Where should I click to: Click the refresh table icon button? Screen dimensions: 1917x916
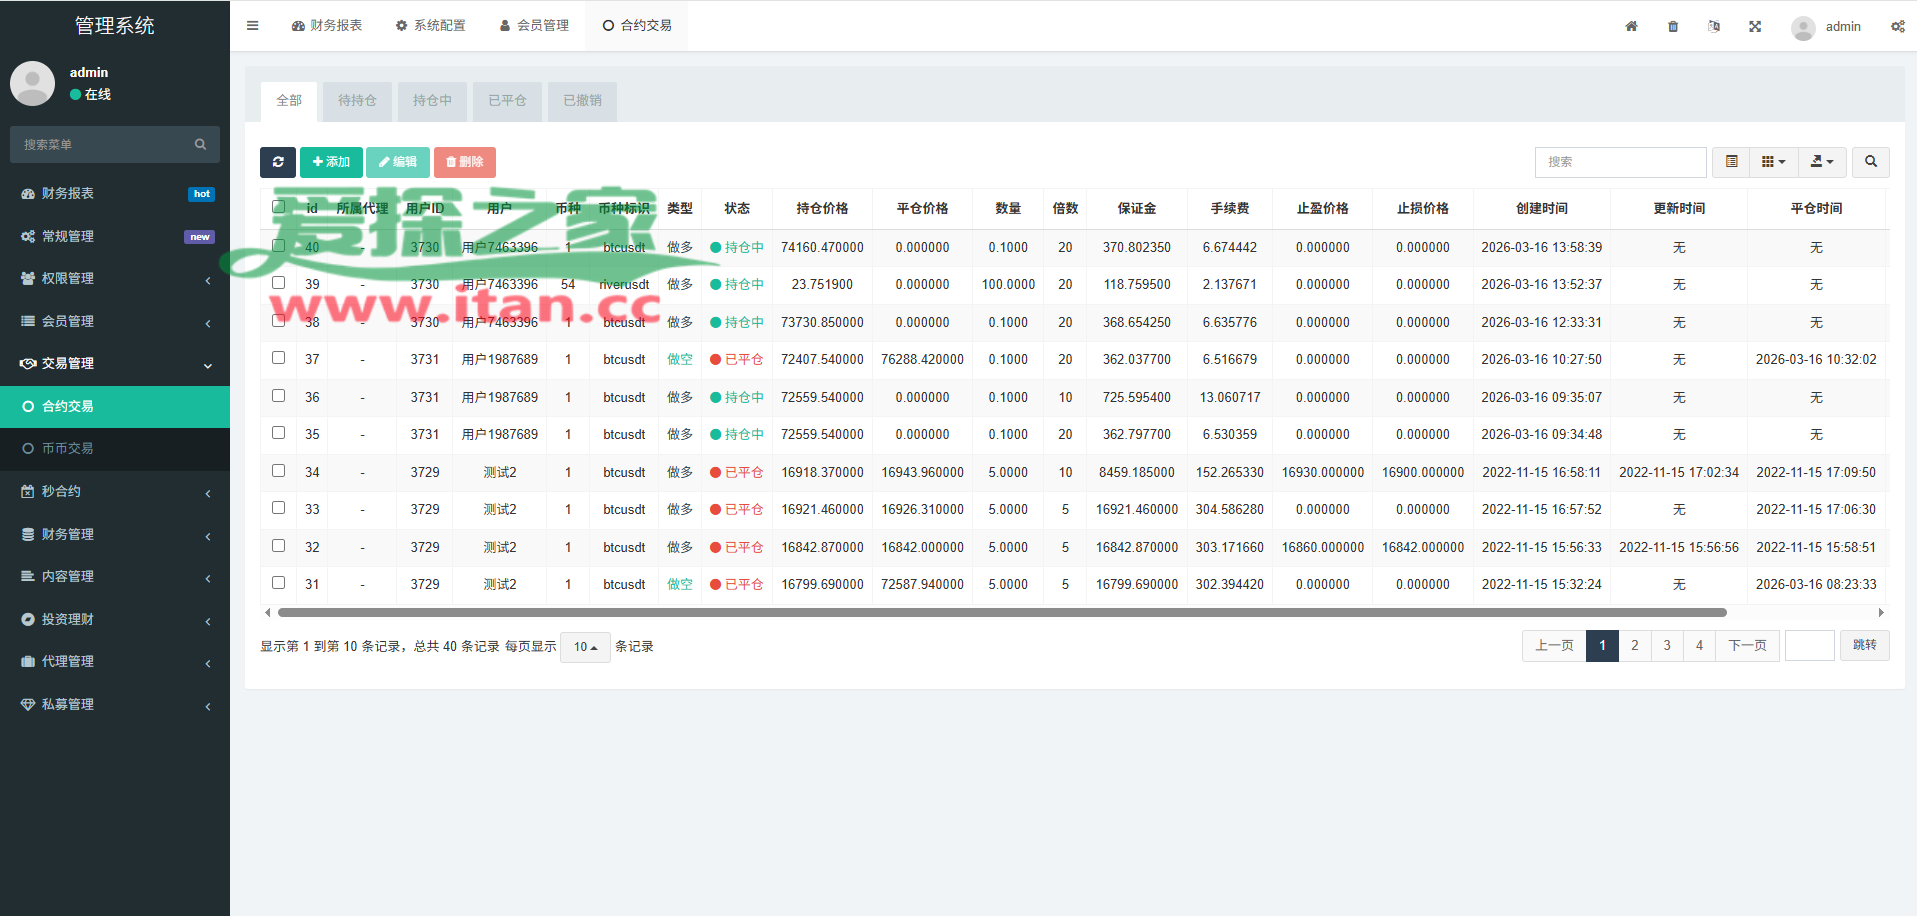coord(277,162)
